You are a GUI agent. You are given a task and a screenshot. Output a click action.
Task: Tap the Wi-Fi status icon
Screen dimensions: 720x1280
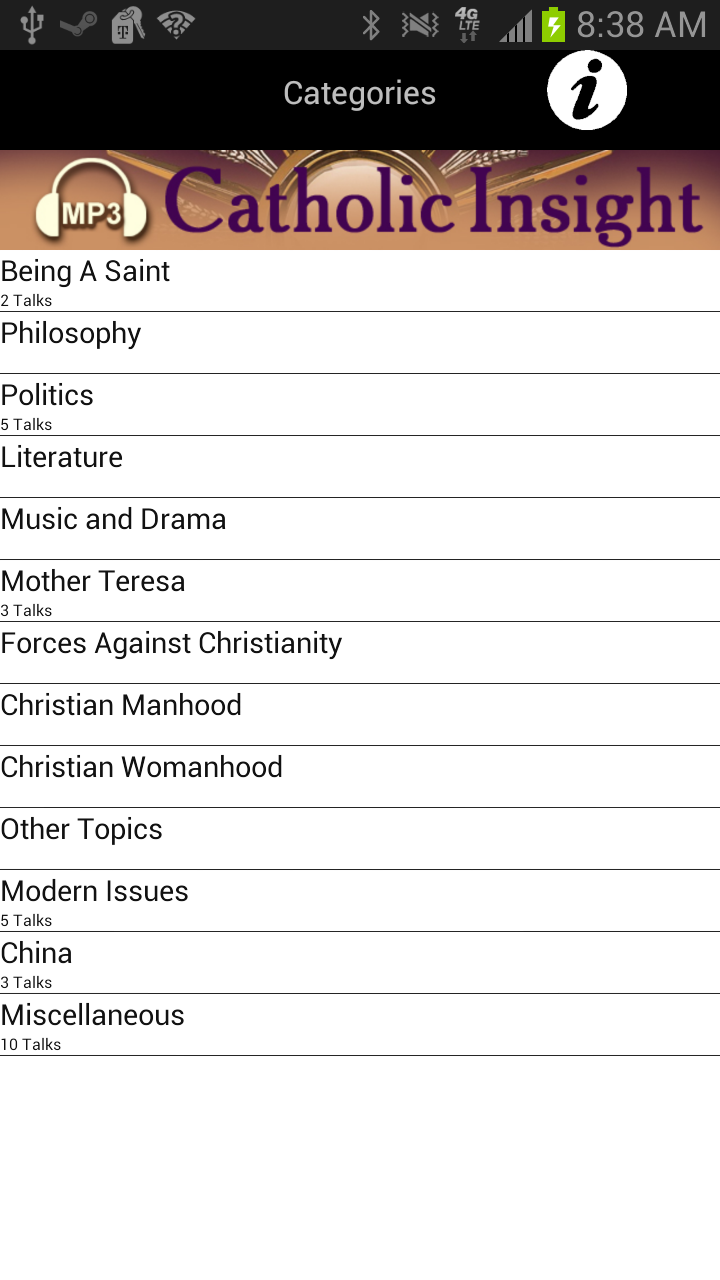coord(176,25)
